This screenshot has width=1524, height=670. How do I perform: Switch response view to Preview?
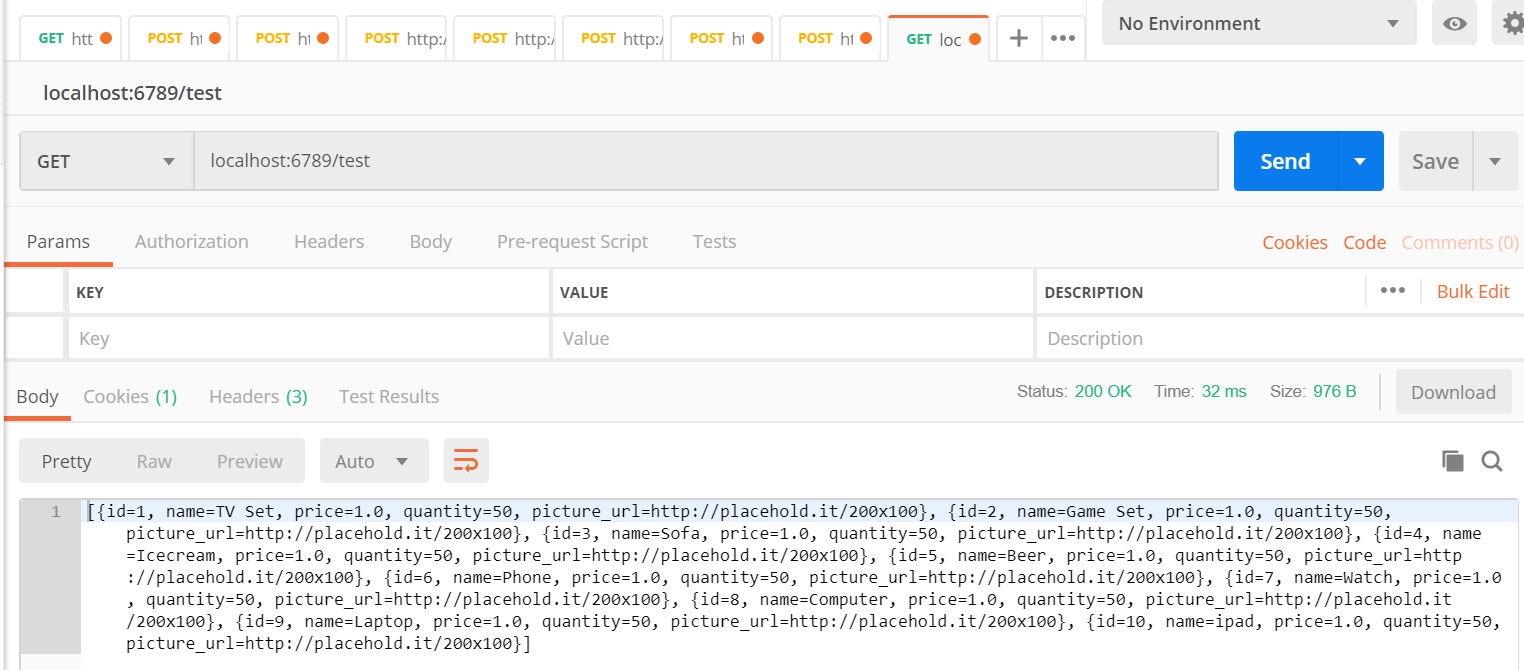pos(249,460)
